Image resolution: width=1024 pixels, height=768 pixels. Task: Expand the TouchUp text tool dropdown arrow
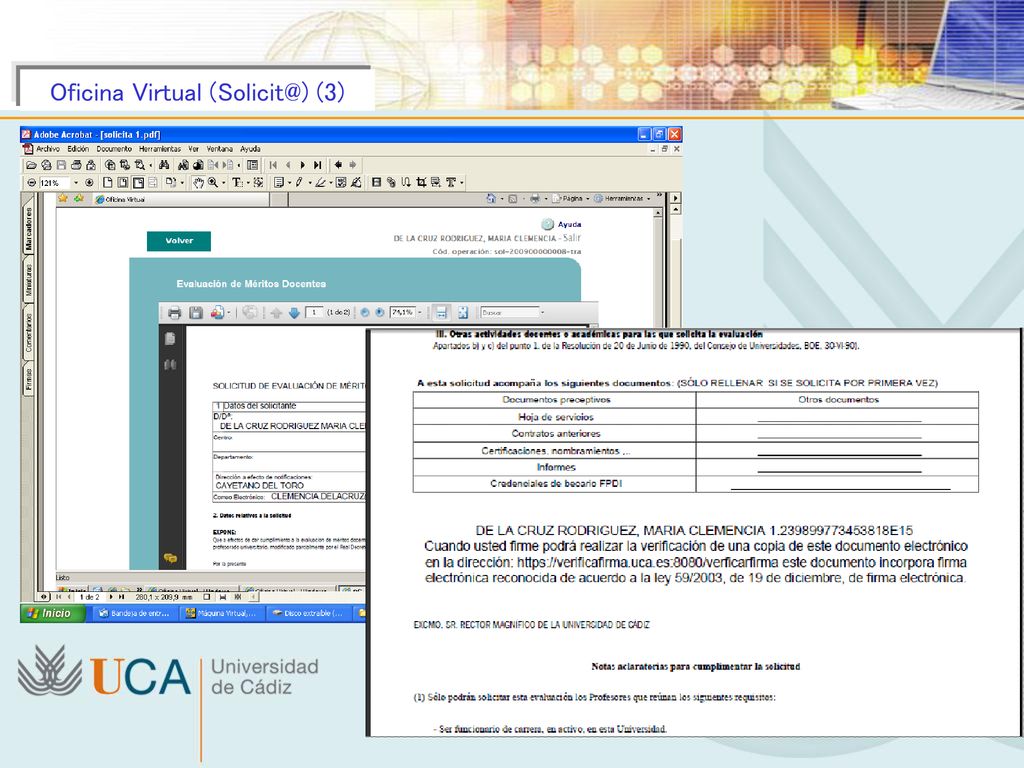(462, 183)
